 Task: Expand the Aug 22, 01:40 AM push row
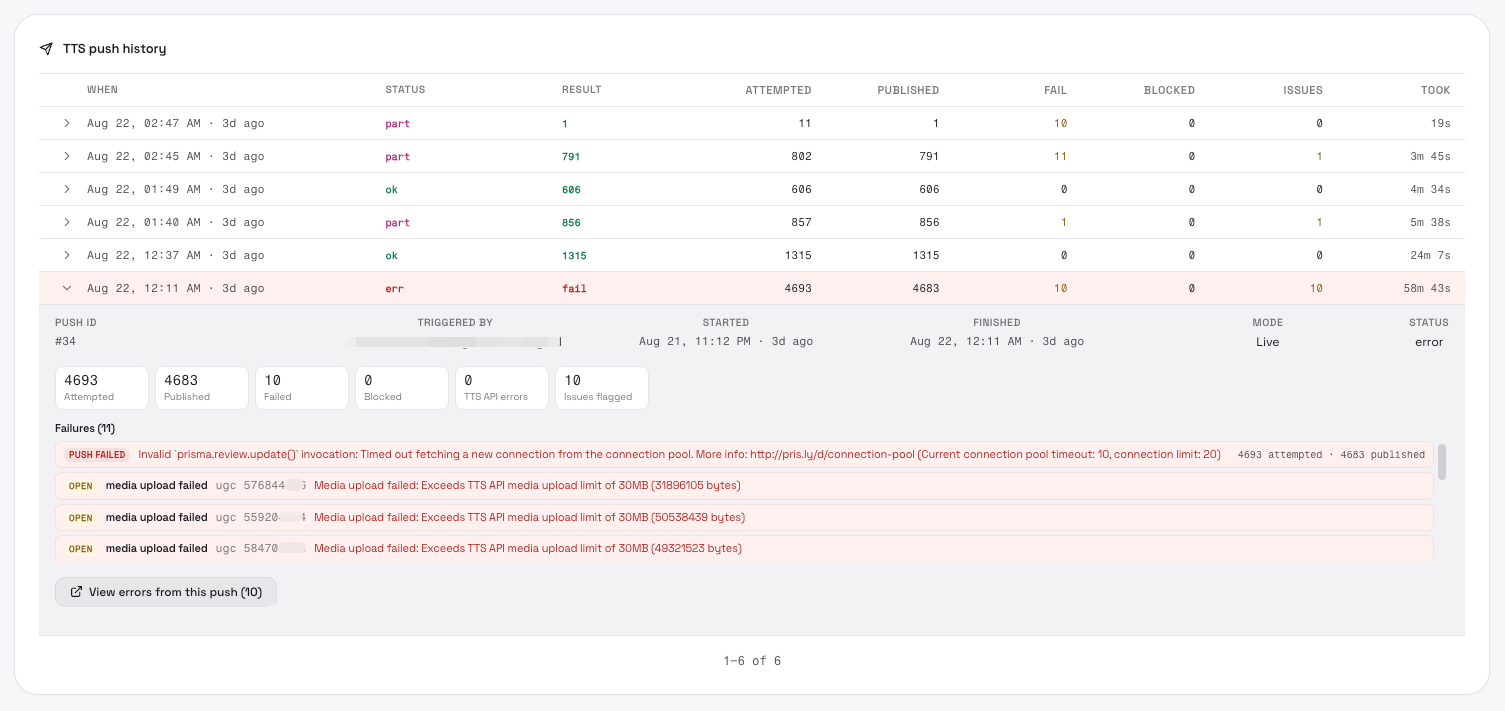(x=67, y=223)
